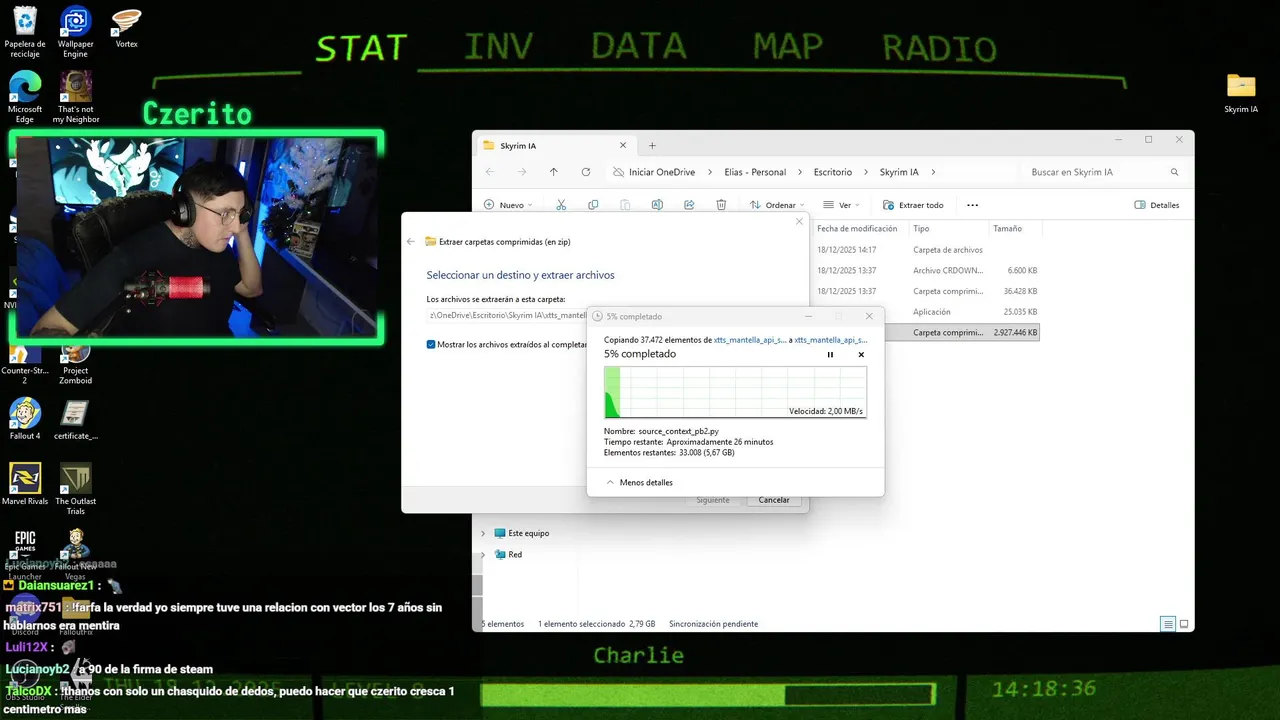Switch Explorer to details list view icon
Image resolution: width=1280 pixels, height=720 pixels.
click(x=1167, y=624)
